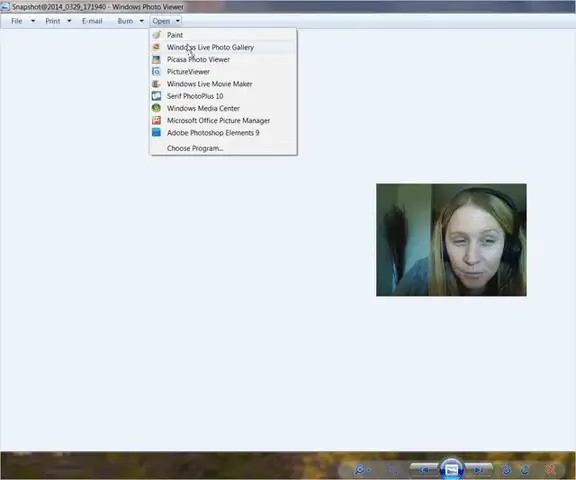Screen dimensions: 576x480
Task: Click the E-mail toolbar button
Action: [92, 21]
